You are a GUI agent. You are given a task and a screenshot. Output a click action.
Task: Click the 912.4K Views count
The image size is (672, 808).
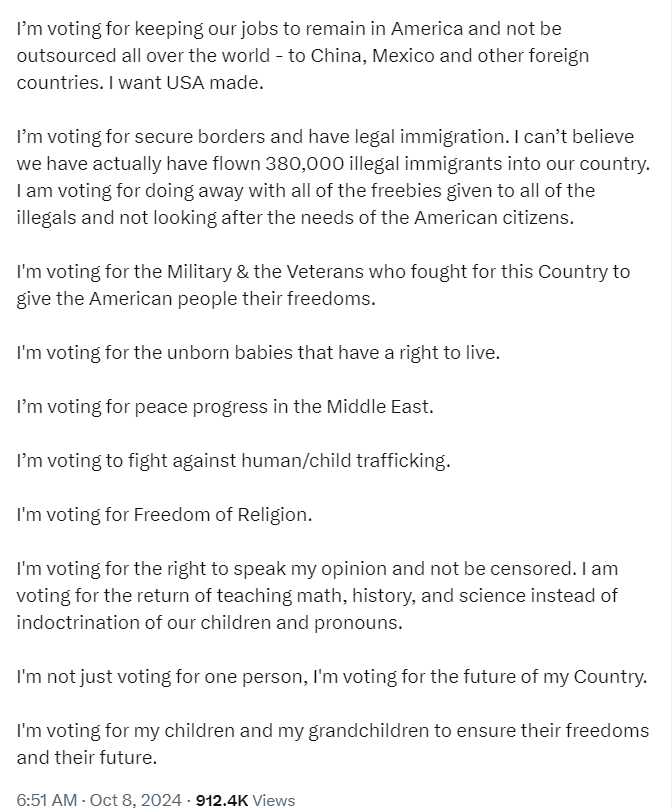click(x=245, y=799)
